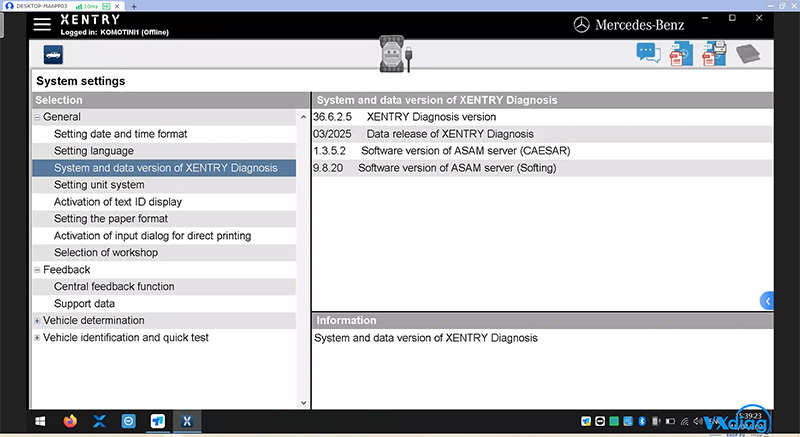This screenshot has height=437, width=800.
Task: Click the battery tray icon
Action: tap(670, 422)
